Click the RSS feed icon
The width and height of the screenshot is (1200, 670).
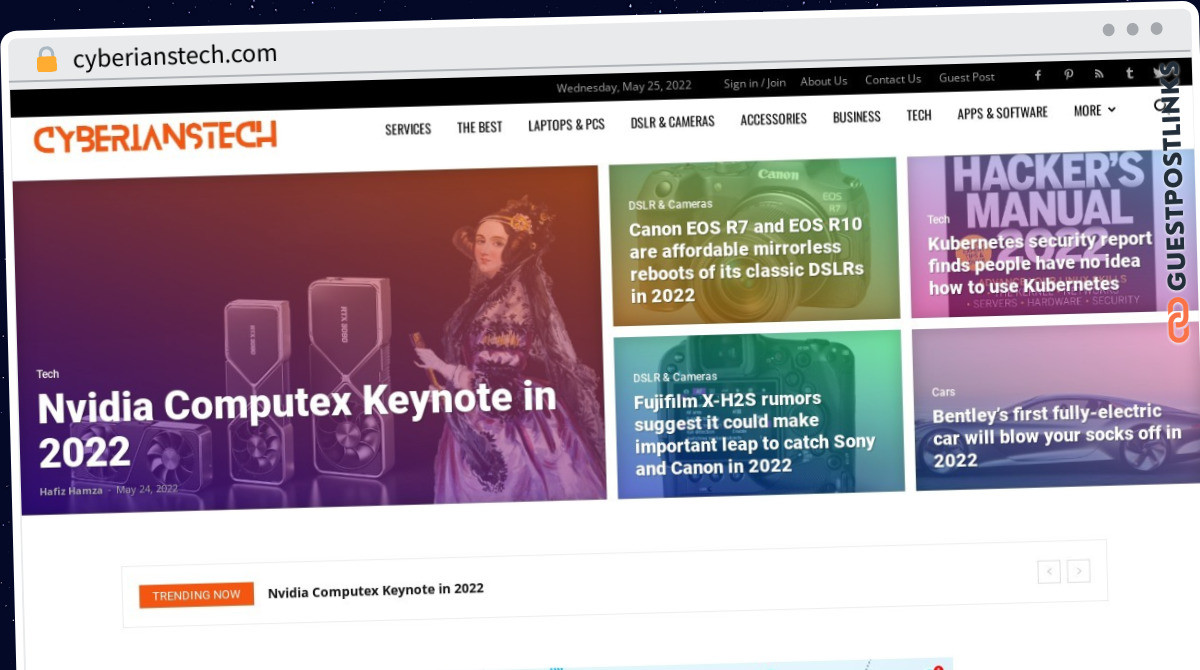[1099, 74]
